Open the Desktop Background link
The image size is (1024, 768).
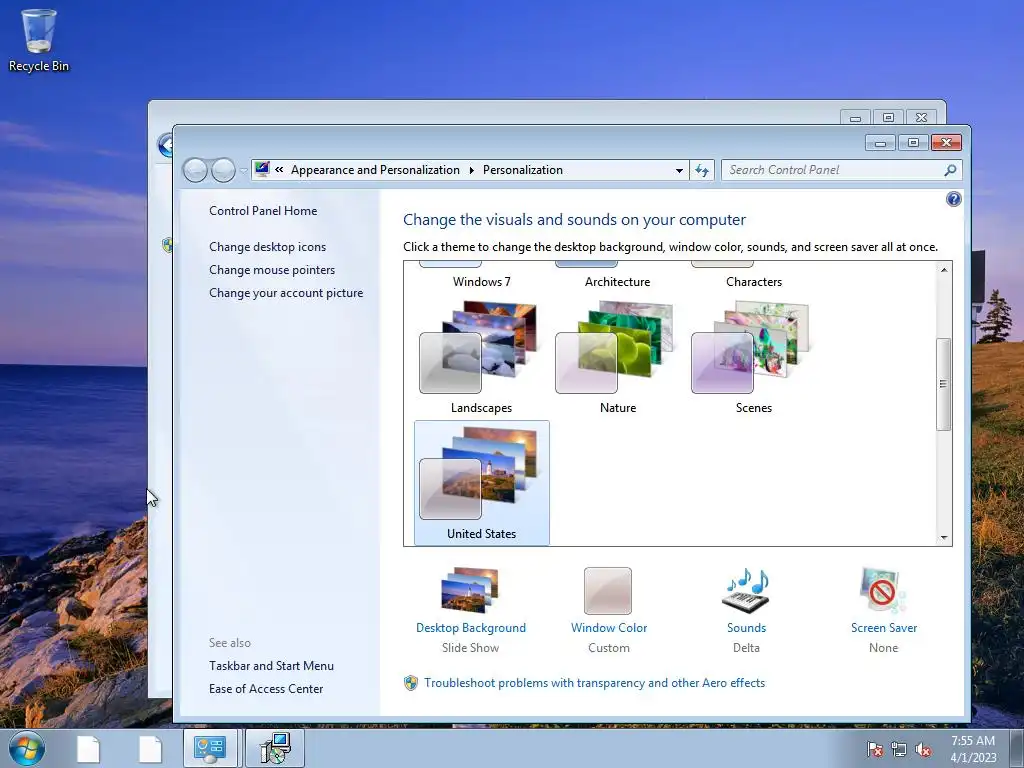tap(471, 628)
